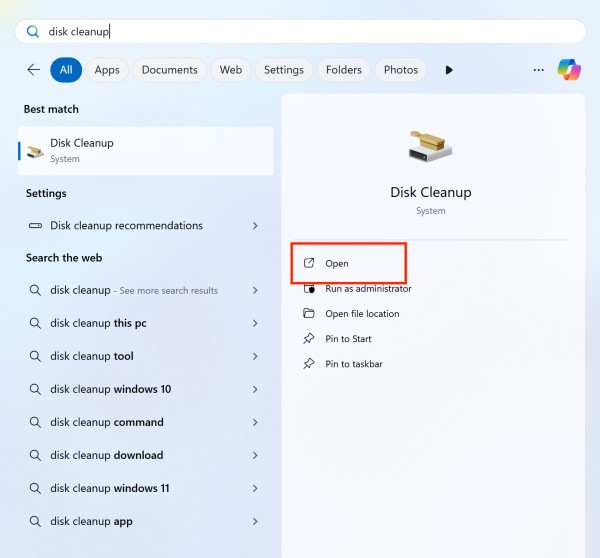
Task: Select the All filter tab
Action: point(66,70)
